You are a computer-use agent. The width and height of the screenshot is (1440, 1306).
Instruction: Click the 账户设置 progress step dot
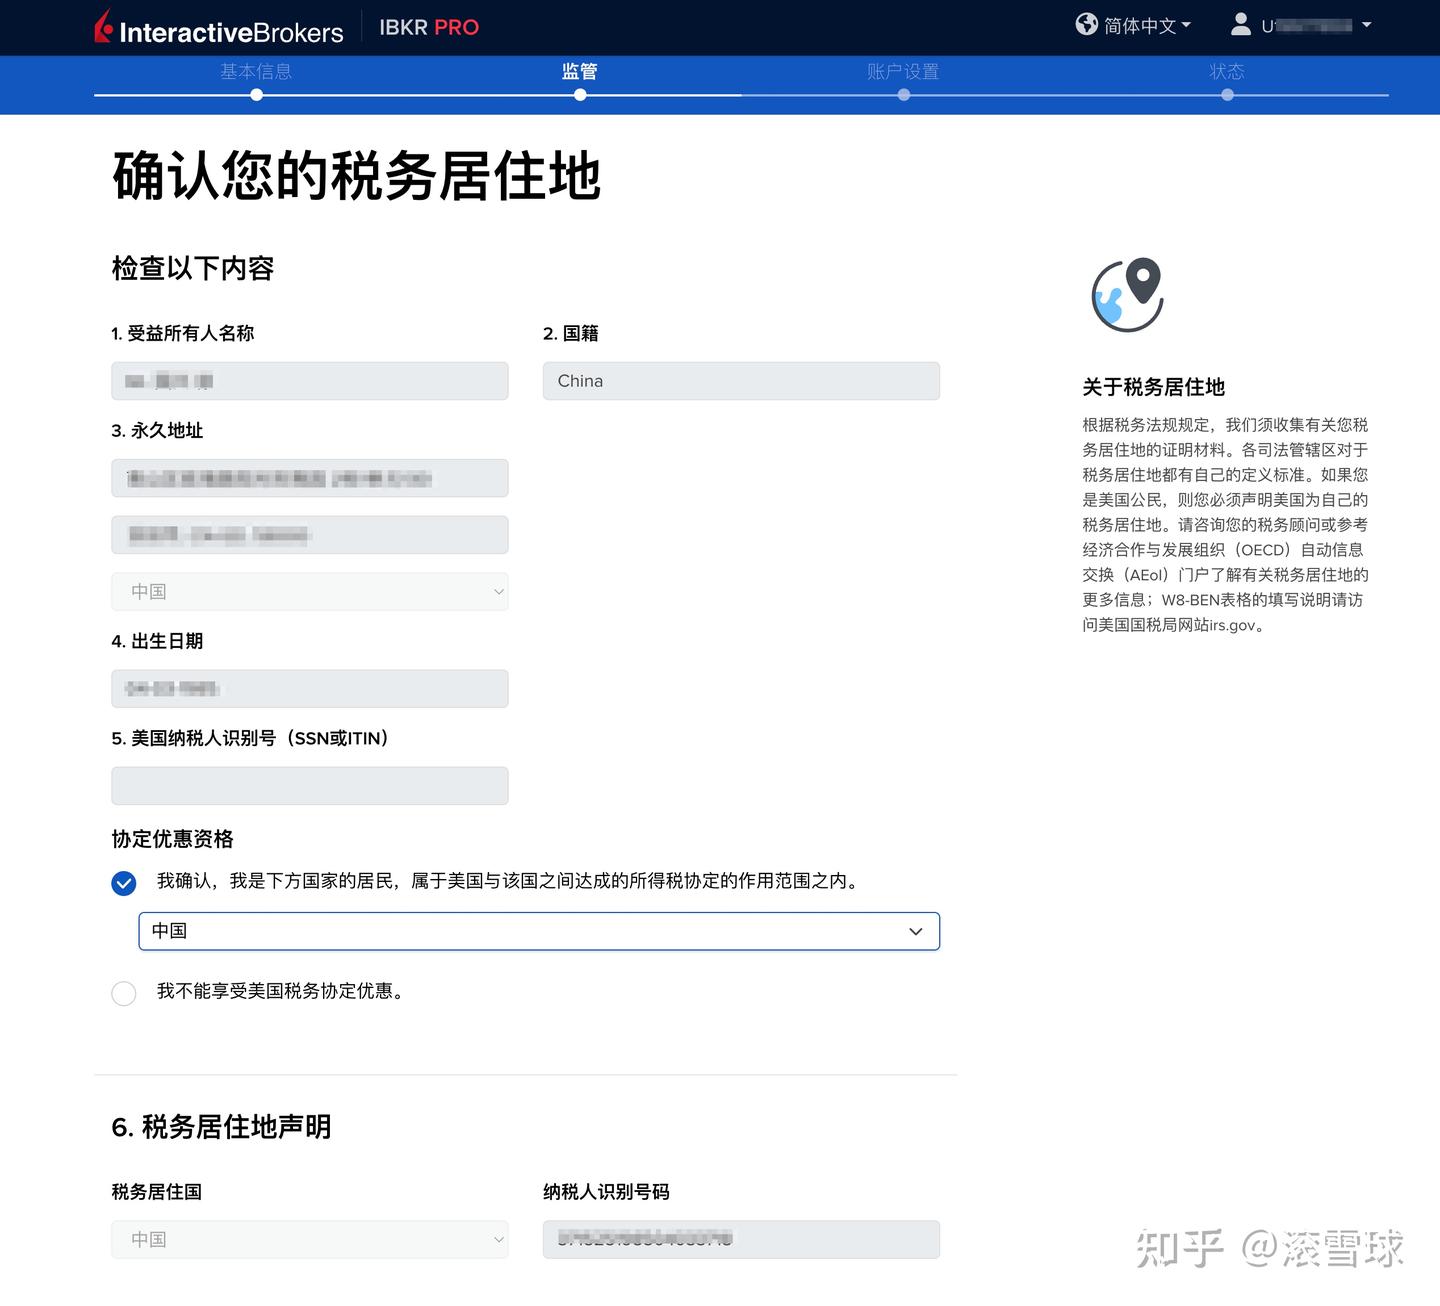[x=904, y=94]
